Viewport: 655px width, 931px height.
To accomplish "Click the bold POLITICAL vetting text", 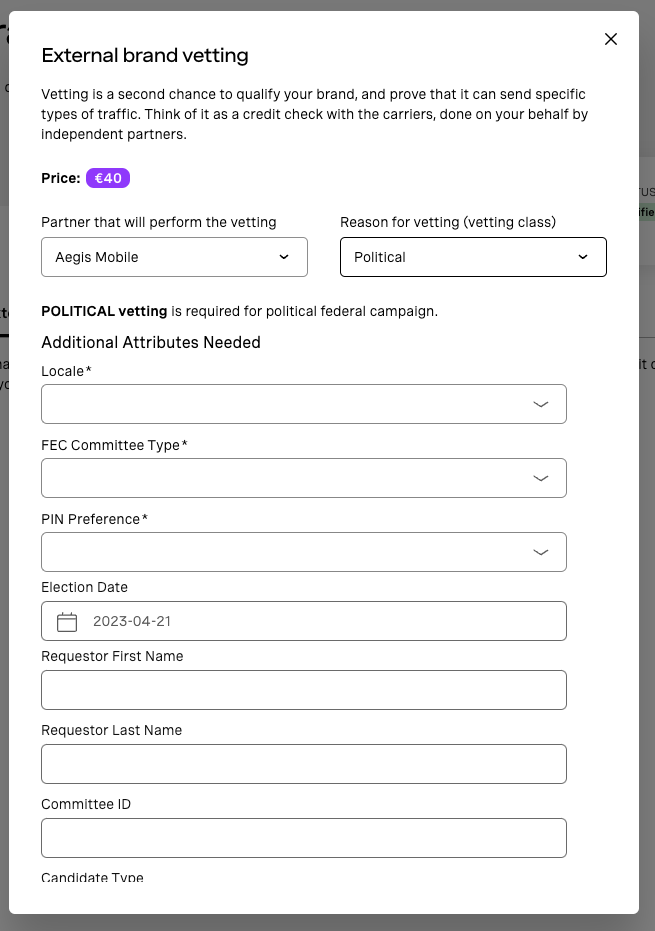I will tap(104, 311).
